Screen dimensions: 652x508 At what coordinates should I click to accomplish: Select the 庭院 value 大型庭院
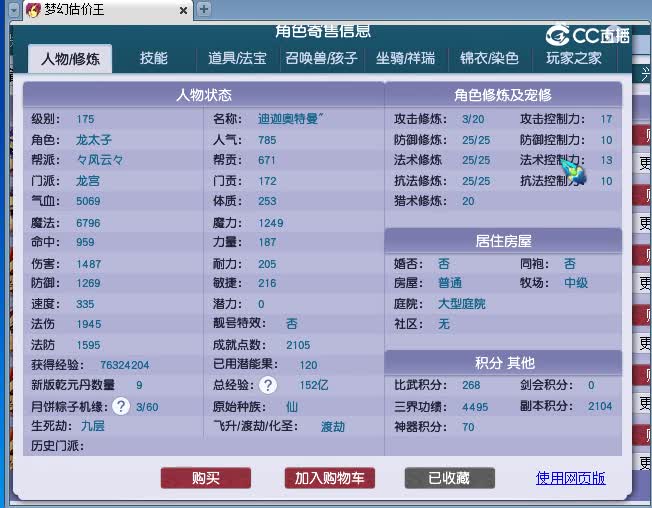tap(462, 304)
